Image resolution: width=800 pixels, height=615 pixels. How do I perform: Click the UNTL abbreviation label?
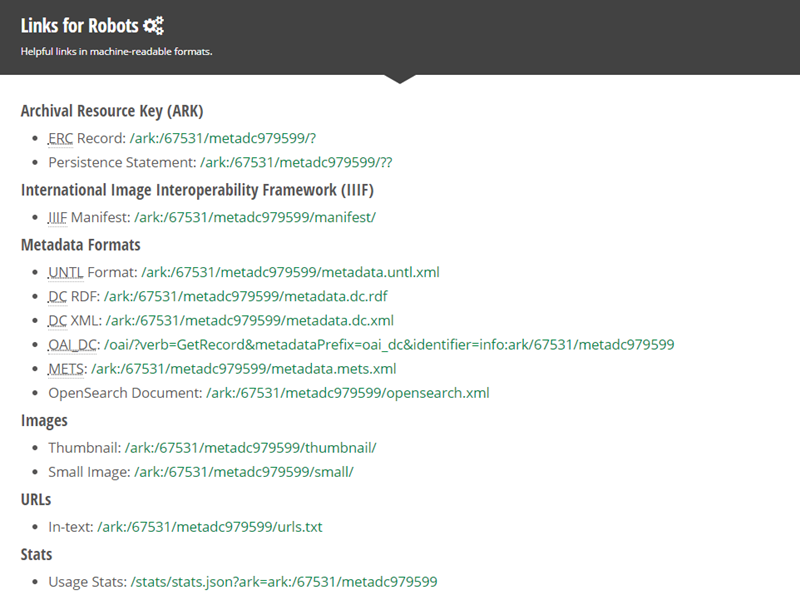click(x=65, y=272)
